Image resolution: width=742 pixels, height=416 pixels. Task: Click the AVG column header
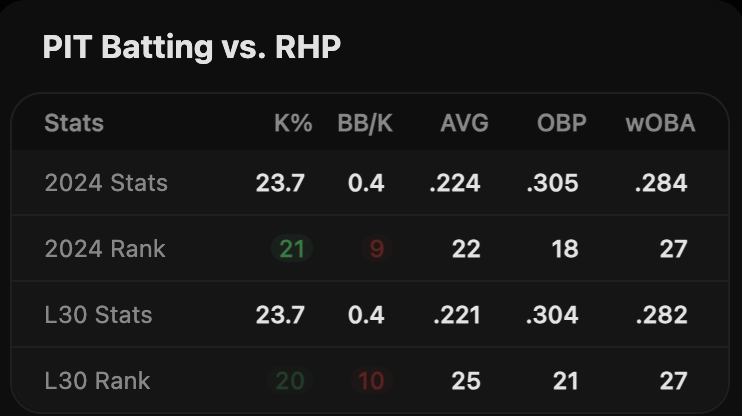click(464, 124)
